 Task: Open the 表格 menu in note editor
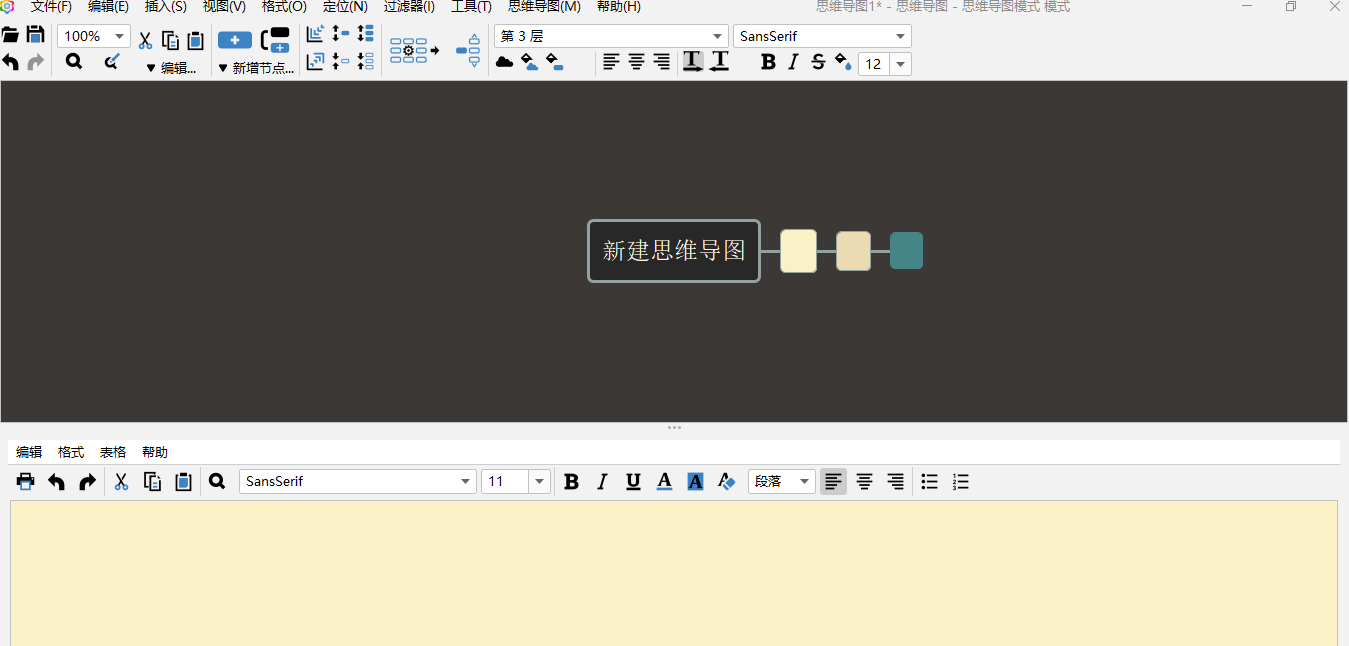113,453
